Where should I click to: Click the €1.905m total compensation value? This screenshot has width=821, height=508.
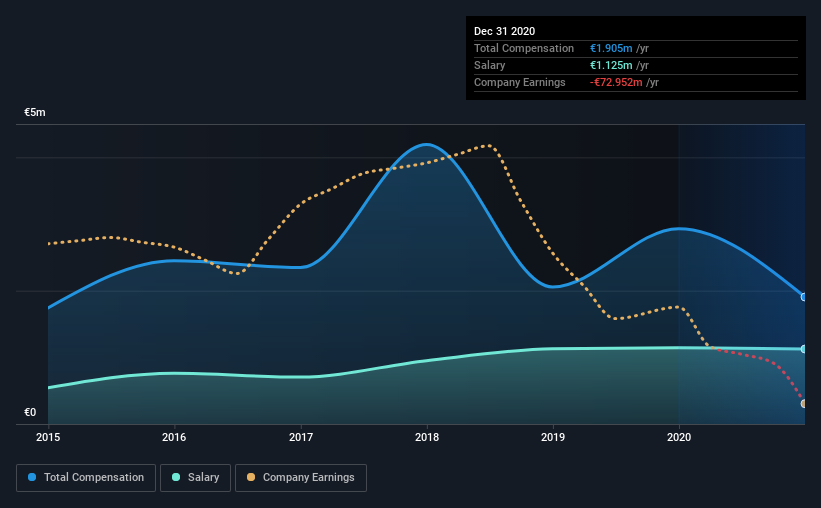click(x=611, y=48)
